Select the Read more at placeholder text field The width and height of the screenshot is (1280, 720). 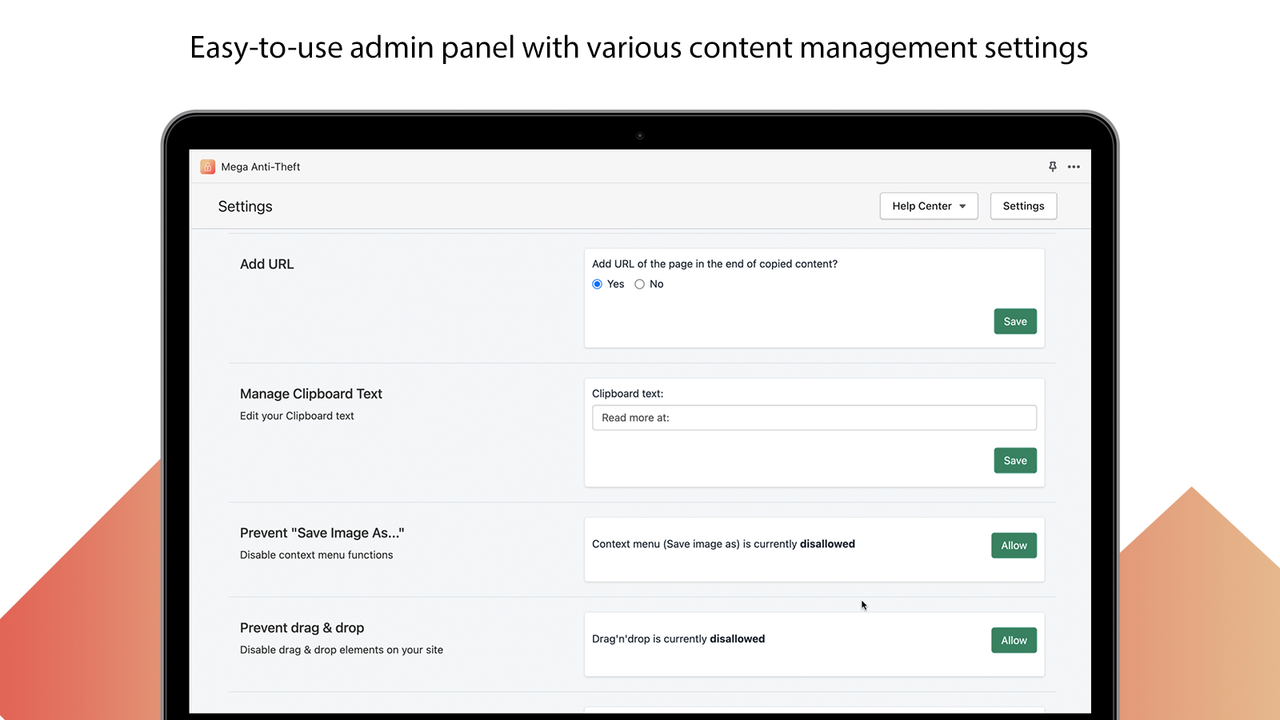[x=813, y=417]
